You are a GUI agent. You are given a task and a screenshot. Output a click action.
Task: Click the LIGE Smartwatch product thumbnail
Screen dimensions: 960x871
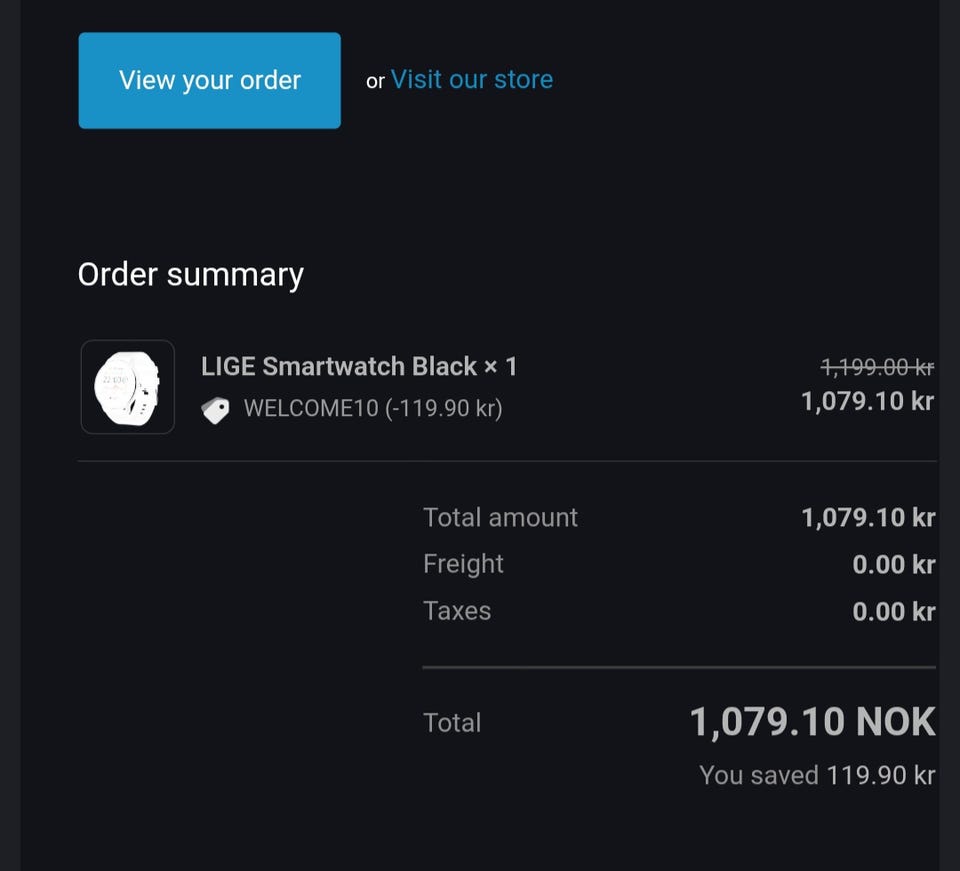pyautogui.click(x=128, y=387)
